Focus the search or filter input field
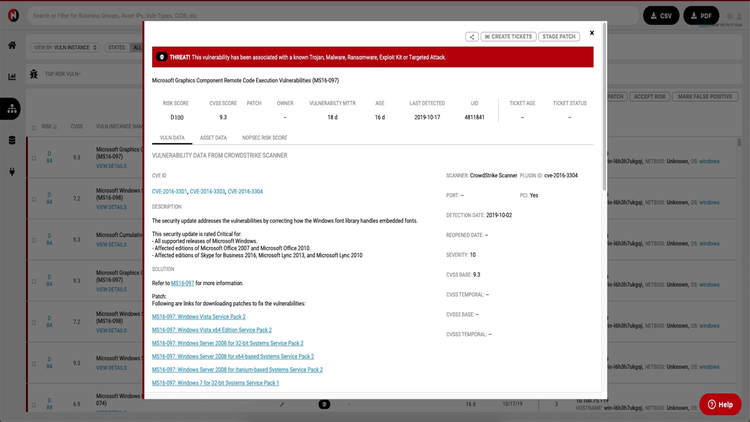750x422 pixels. coord(333,16)
